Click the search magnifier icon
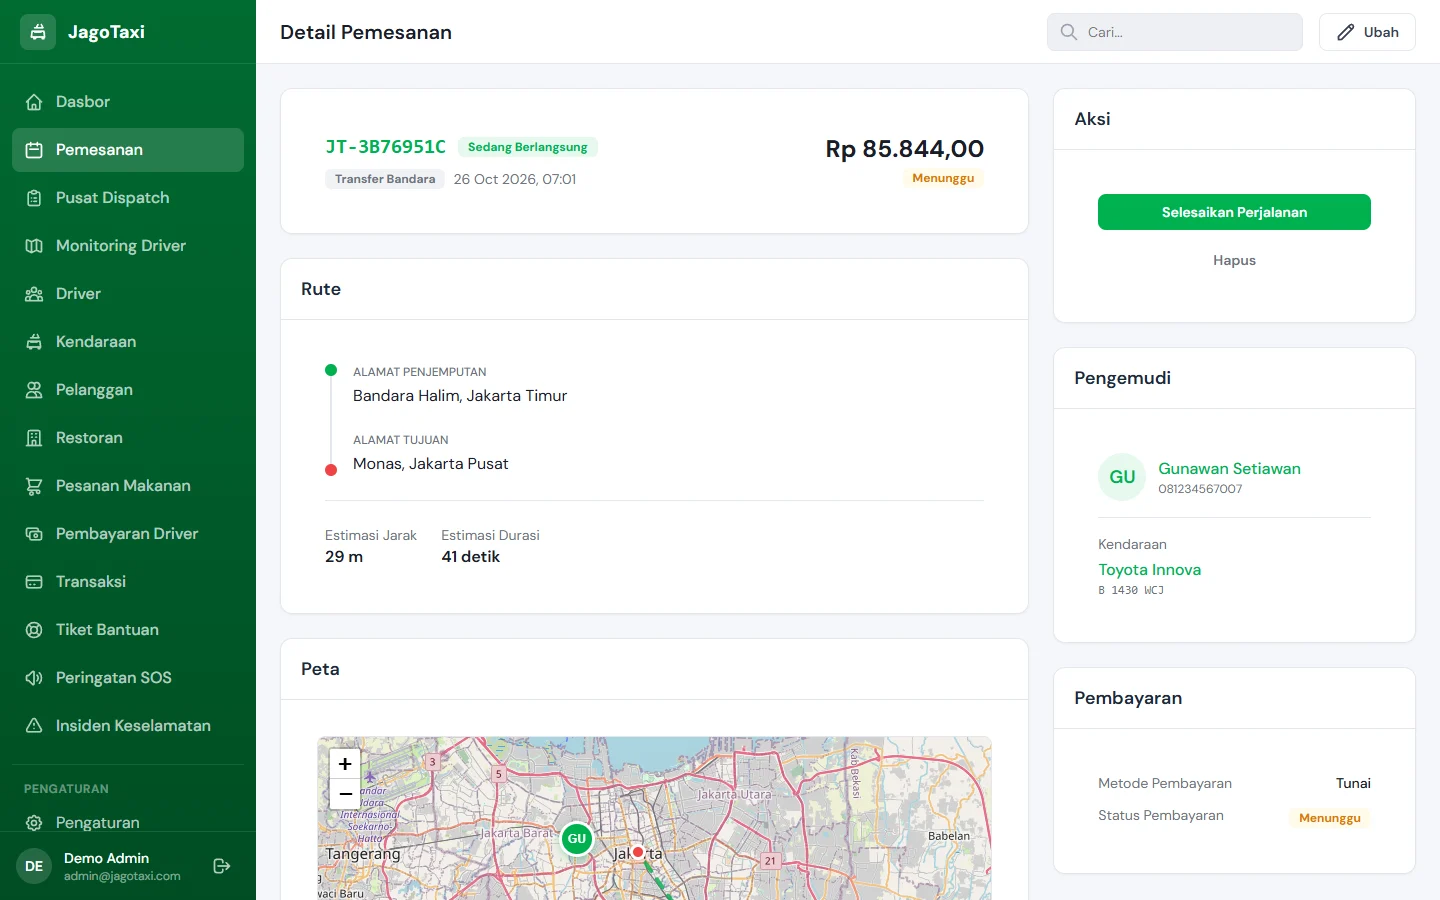1440x900 pixels. tap(1069, 32)
